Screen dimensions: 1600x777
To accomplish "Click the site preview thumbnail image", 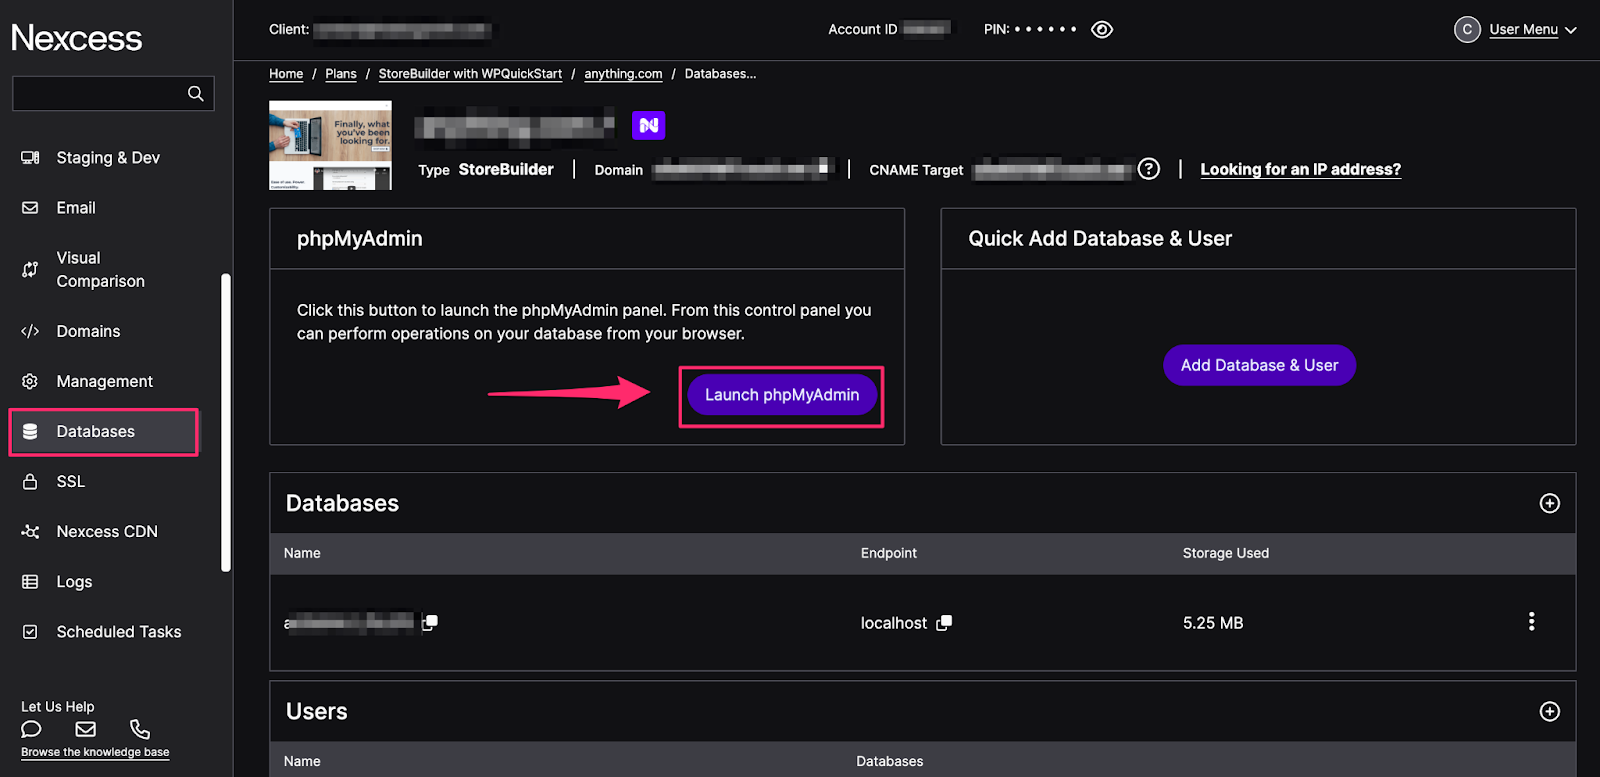I will pos(330,145).
